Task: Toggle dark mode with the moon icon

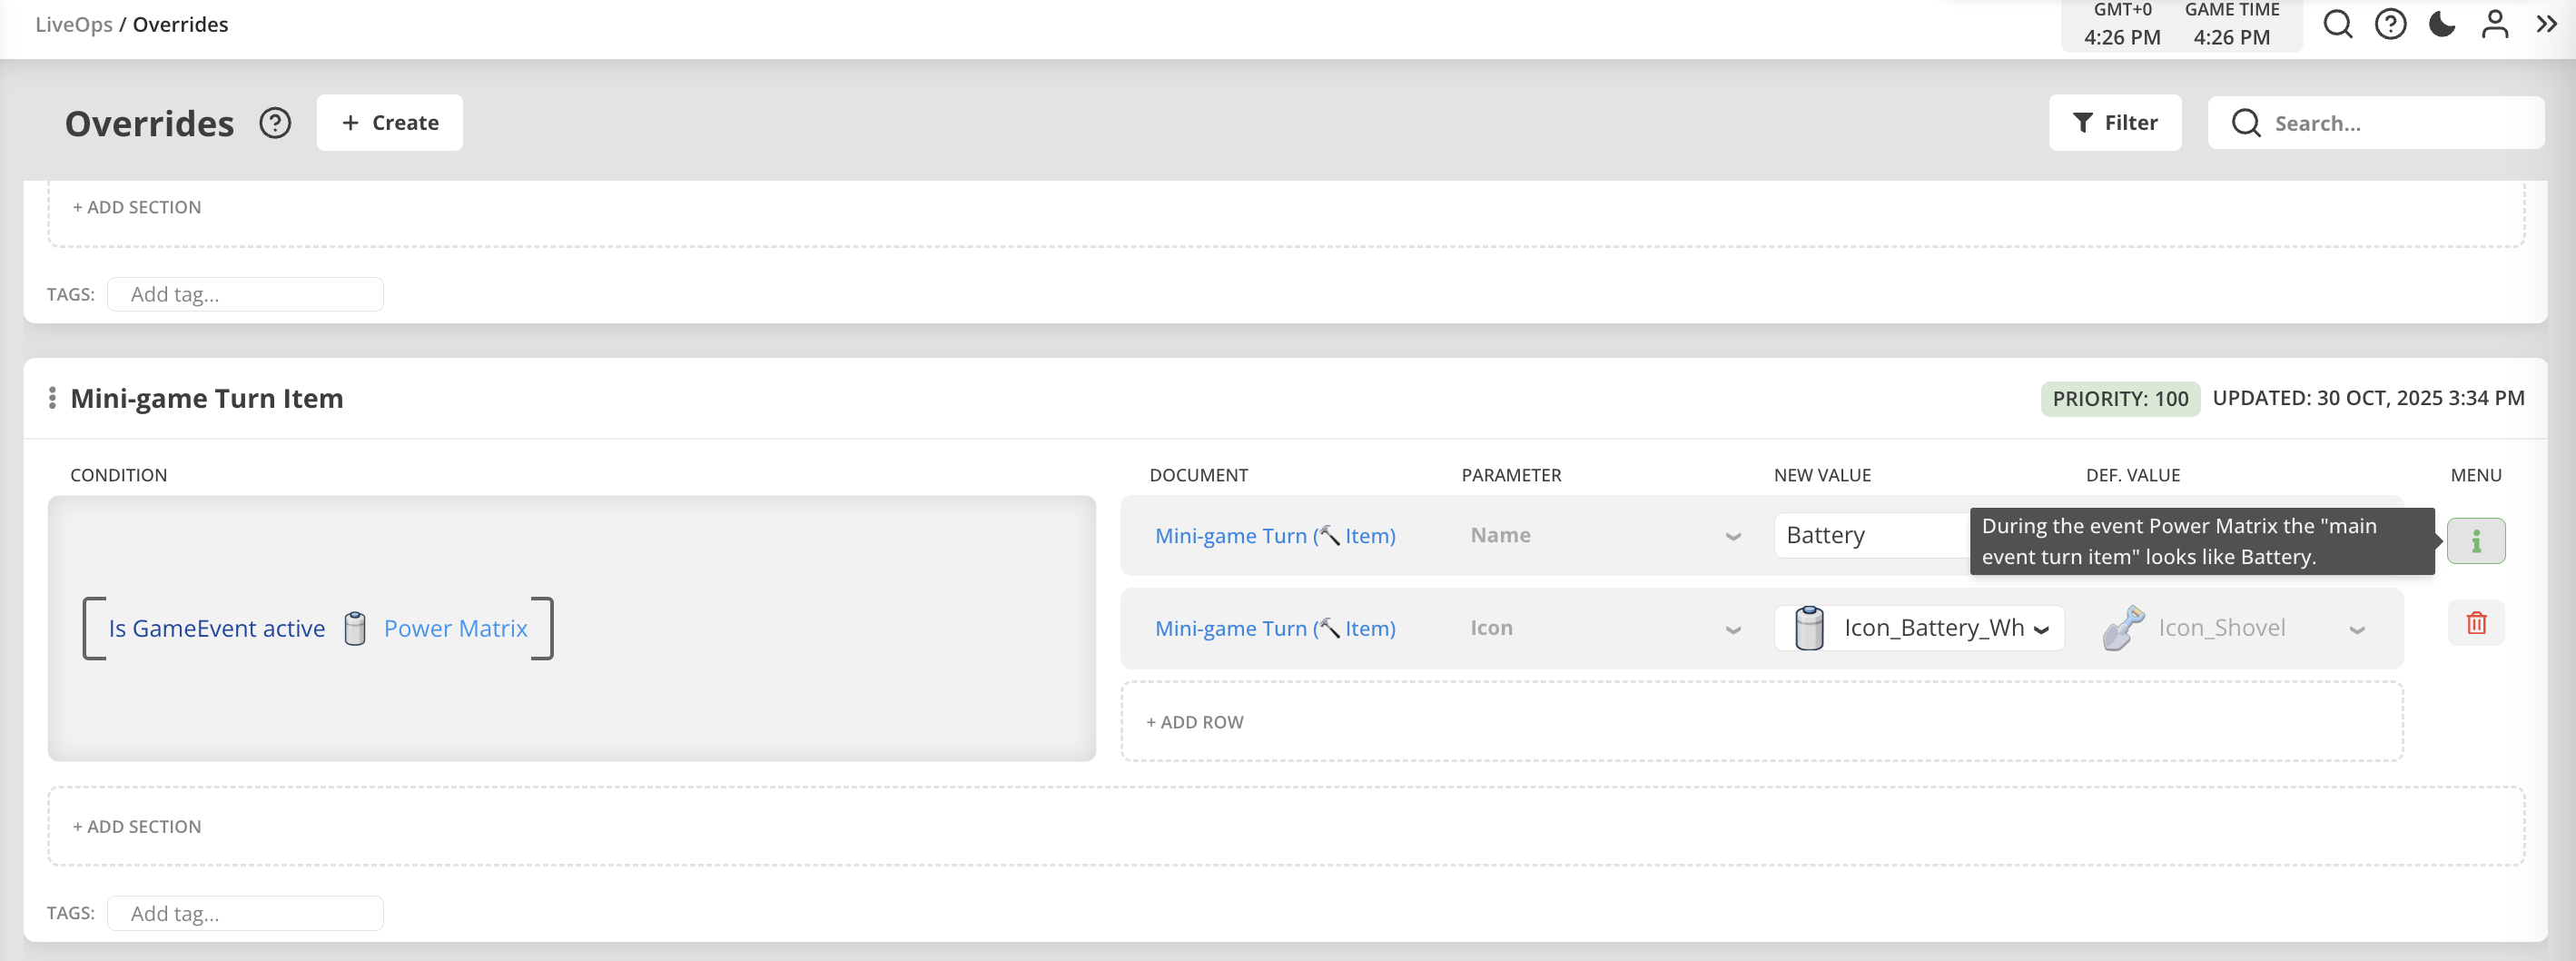Action: tap(2442, 24)
